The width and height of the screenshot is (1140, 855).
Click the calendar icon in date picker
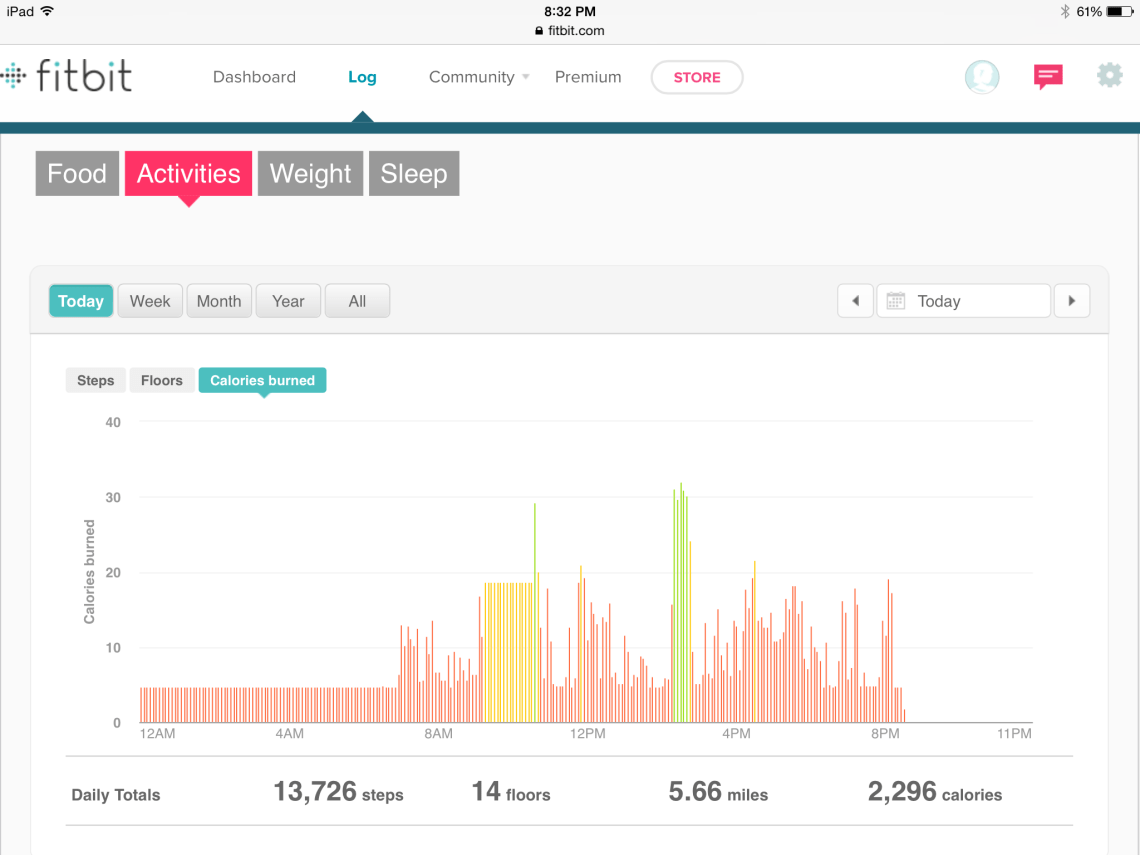[x=896, y=301]
